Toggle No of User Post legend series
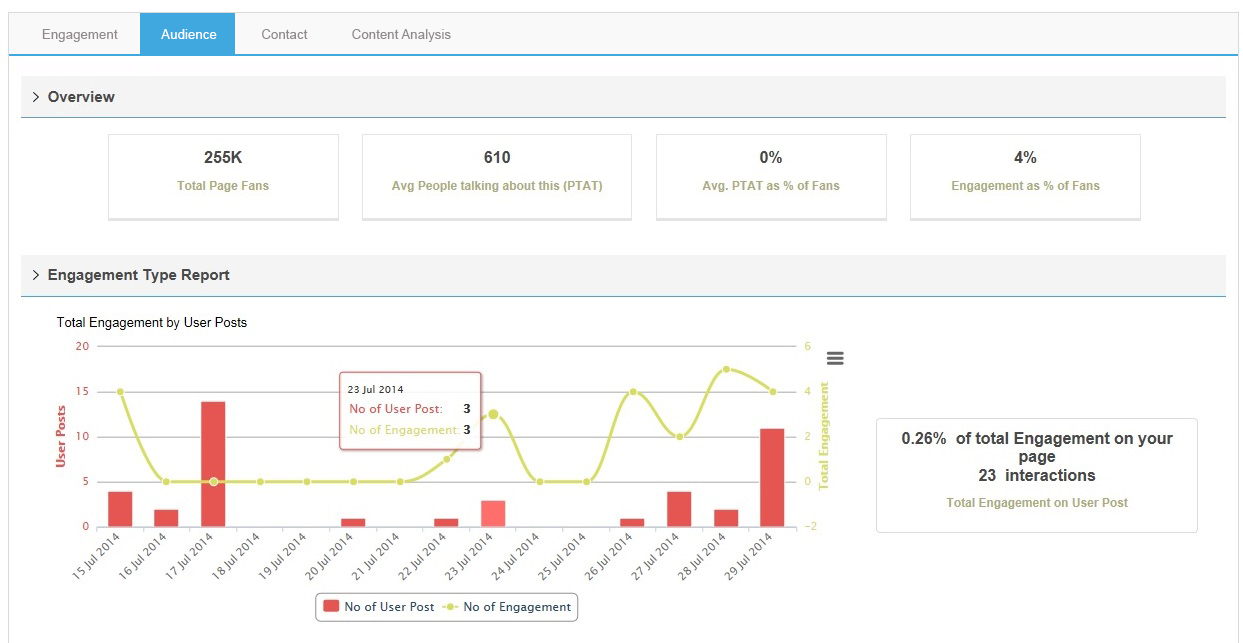 (x=379, y=607)
